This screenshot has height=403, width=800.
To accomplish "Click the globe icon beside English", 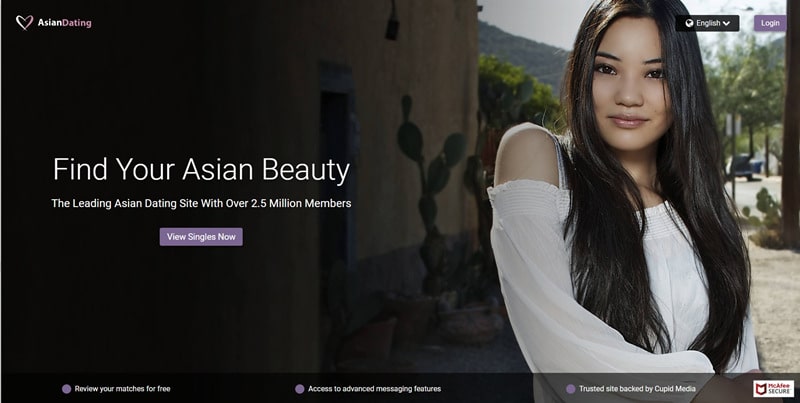I will pos(690,23).
